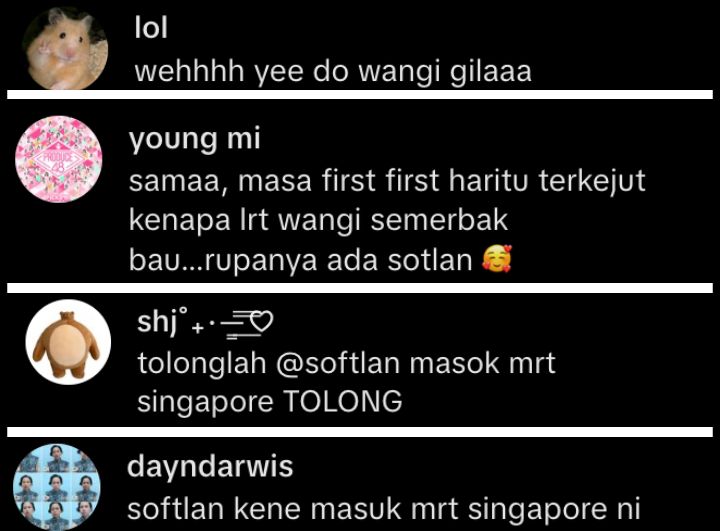The image size is (720, 531).
Task: Open the brown bear plush avatar
Action: (68, 342)
